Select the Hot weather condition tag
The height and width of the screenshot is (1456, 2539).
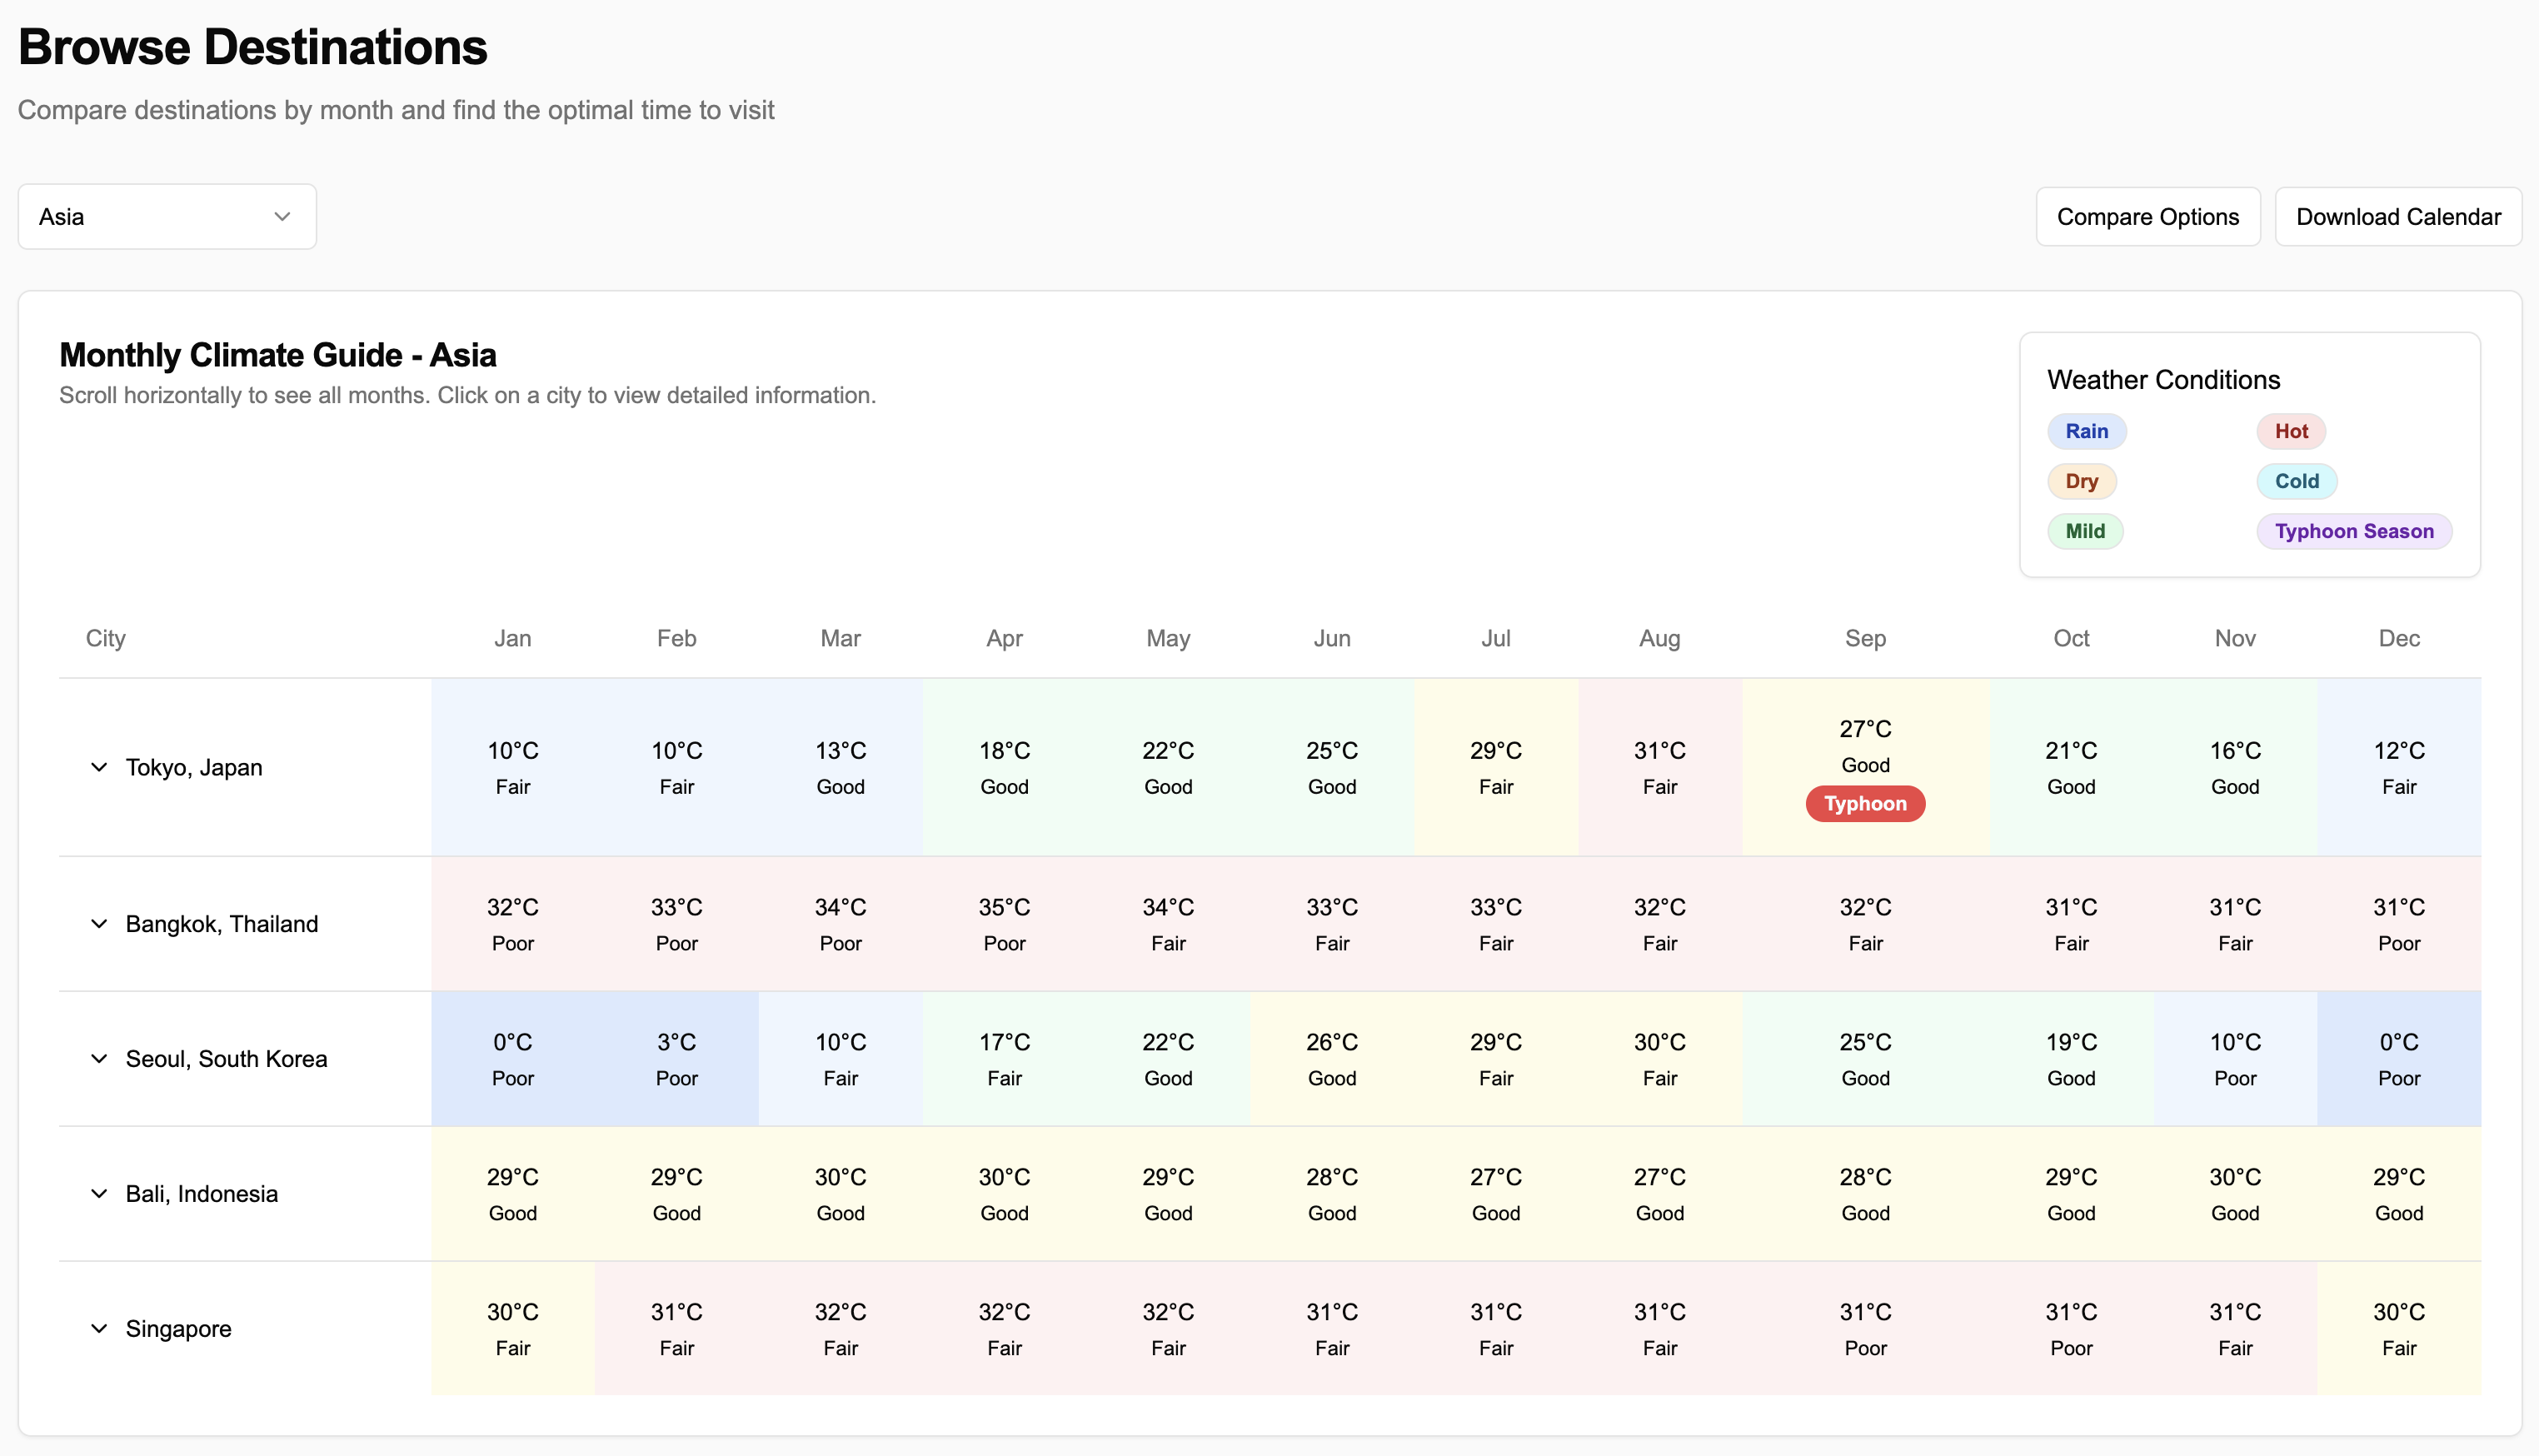coord(2290,431)
